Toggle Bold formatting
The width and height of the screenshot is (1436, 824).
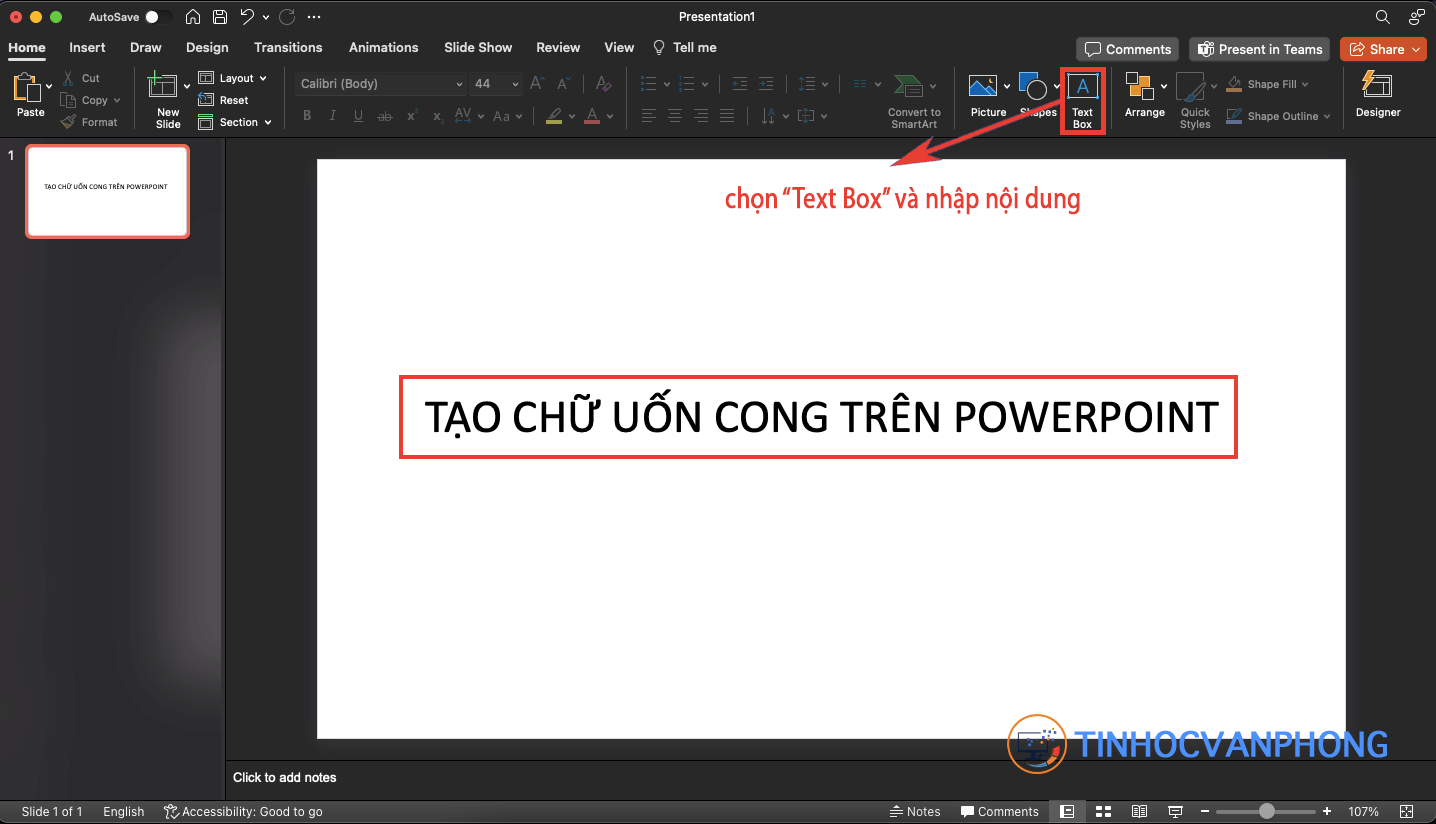307,116
